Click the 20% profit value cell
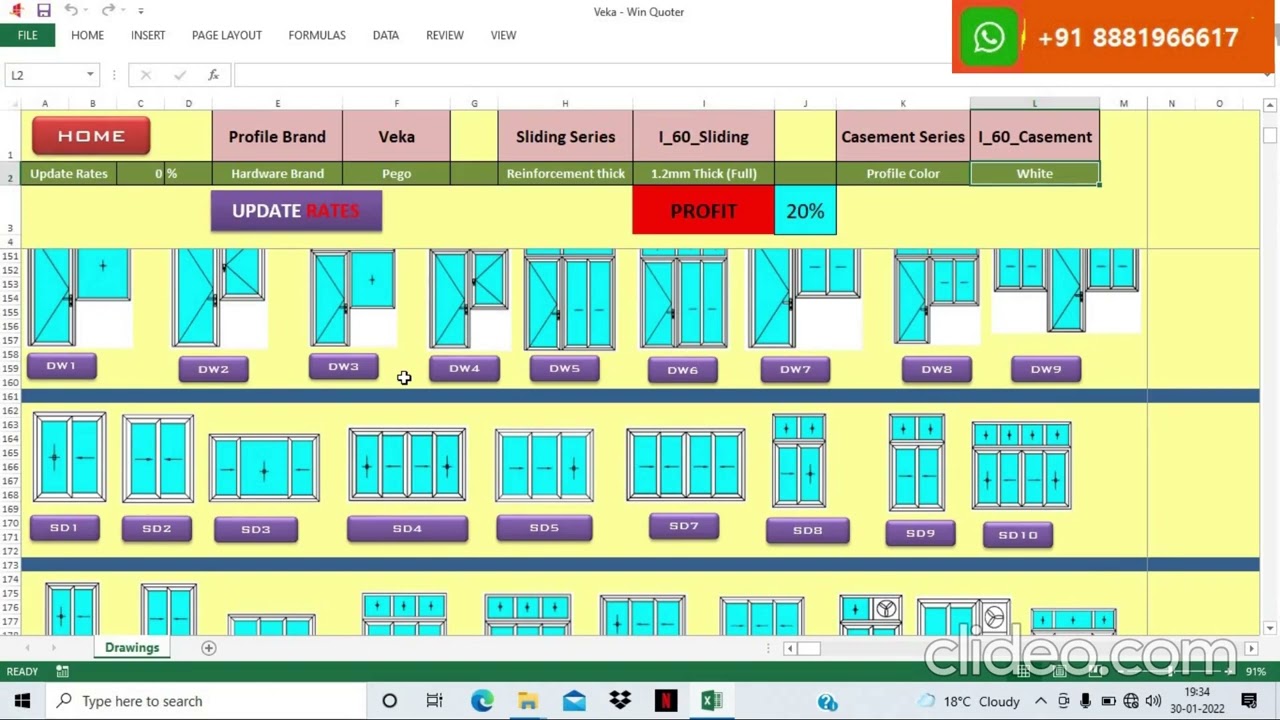1280x720 pixels. (x=805, y=211)
